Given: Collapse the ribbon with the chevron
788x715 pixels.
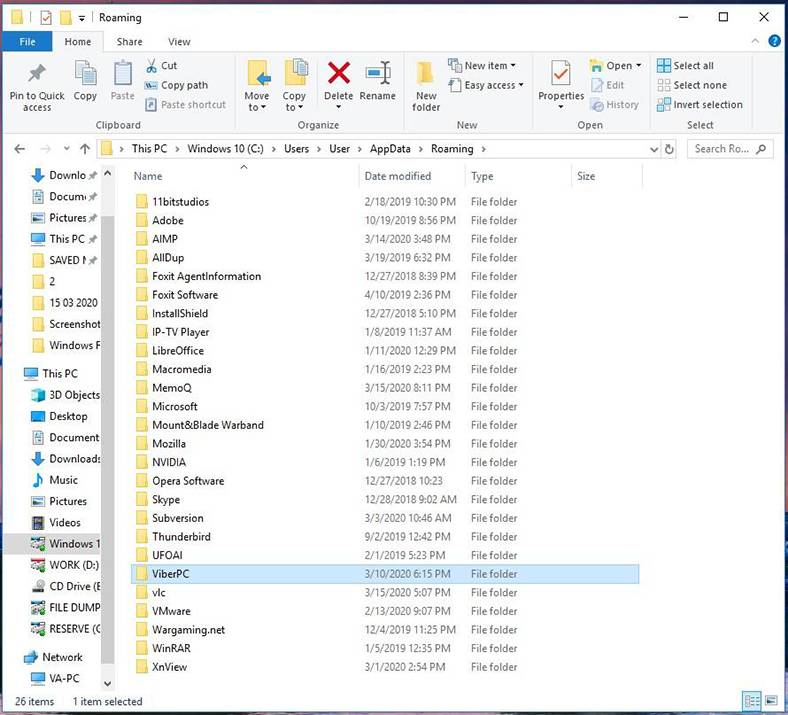Looking at the screenshot, I should (x=755, y=41).
